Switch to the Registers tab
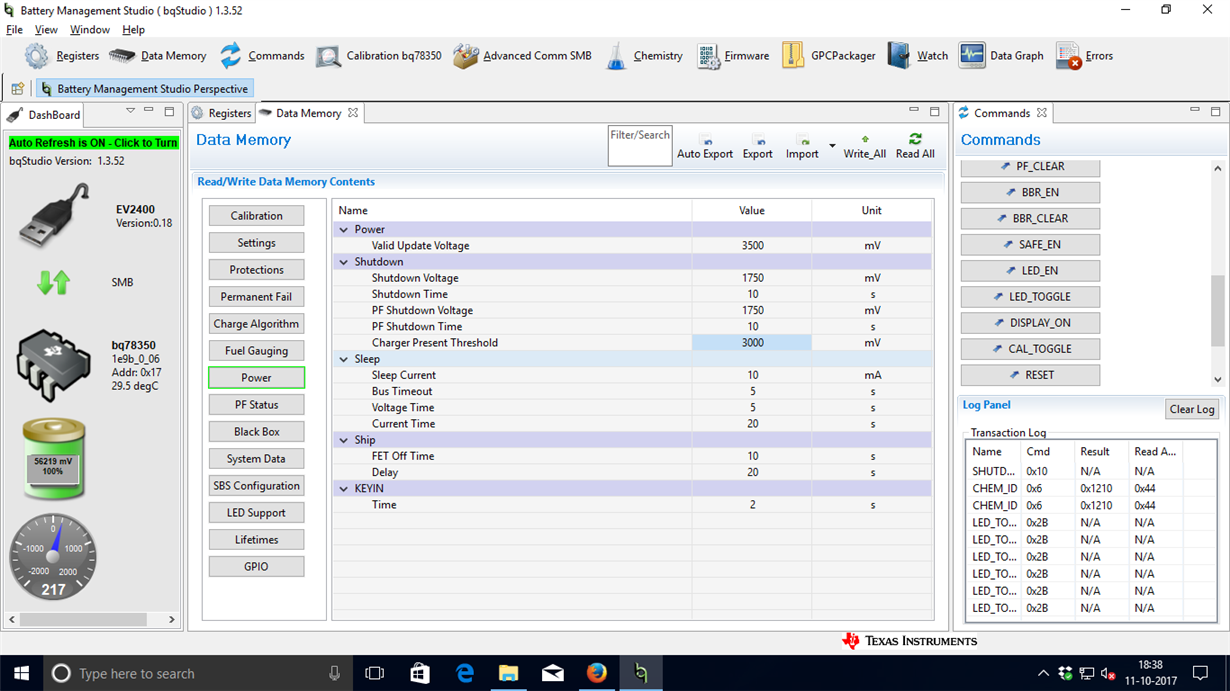The image size is (1230, 691). (x=221, y=113)
